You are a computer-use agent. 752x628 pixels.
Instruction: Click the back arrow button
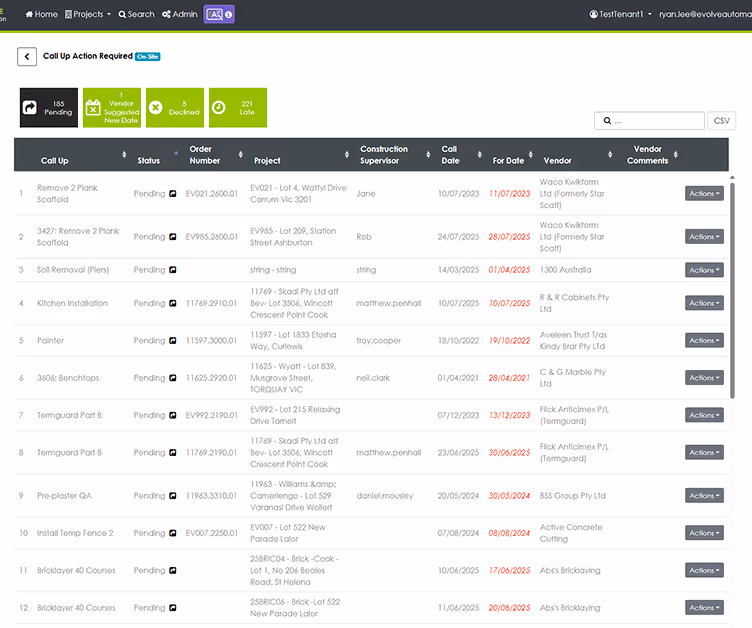pyautogui.click(x=27, y=57)
